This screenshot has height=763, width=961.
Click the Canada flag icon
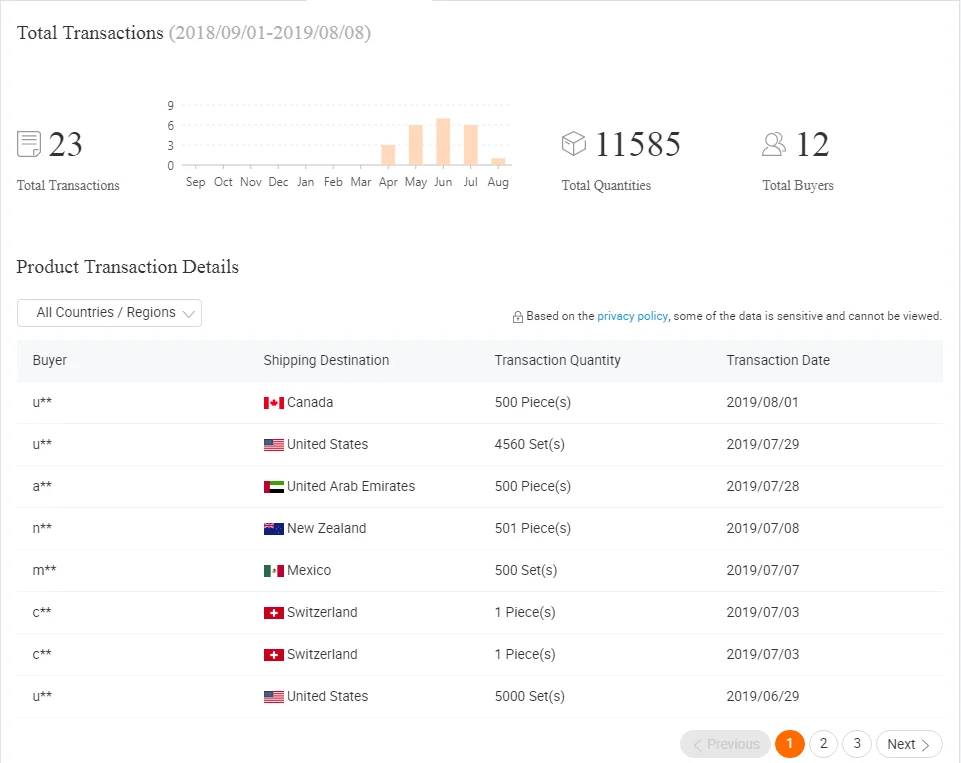coord(274,403)
